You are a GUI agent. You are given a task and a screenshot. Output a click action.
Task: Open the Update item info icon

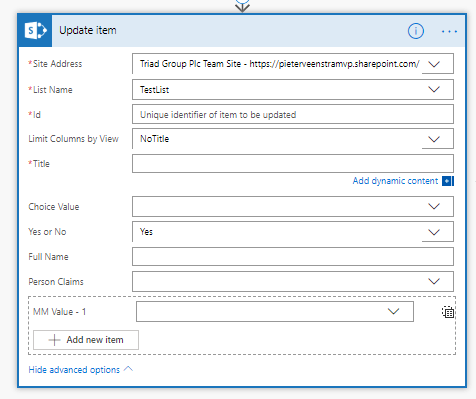pyautogui.click(x=416, y=31)
